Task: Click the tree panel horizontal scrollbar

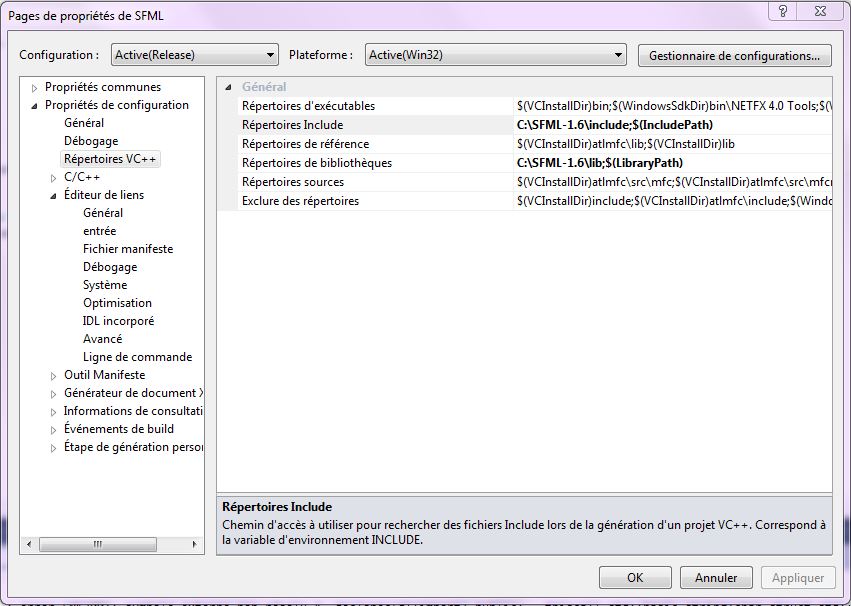Action: pos(98,545)
